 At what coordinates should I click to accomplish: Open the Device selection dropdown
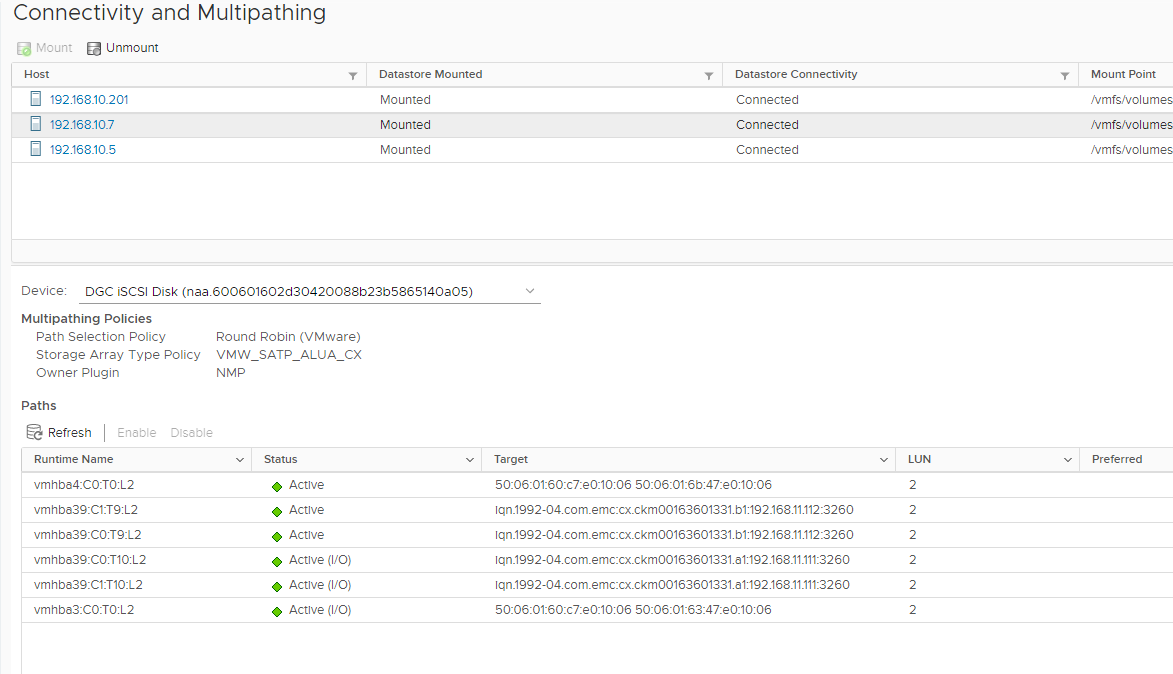tap(530, 291)
